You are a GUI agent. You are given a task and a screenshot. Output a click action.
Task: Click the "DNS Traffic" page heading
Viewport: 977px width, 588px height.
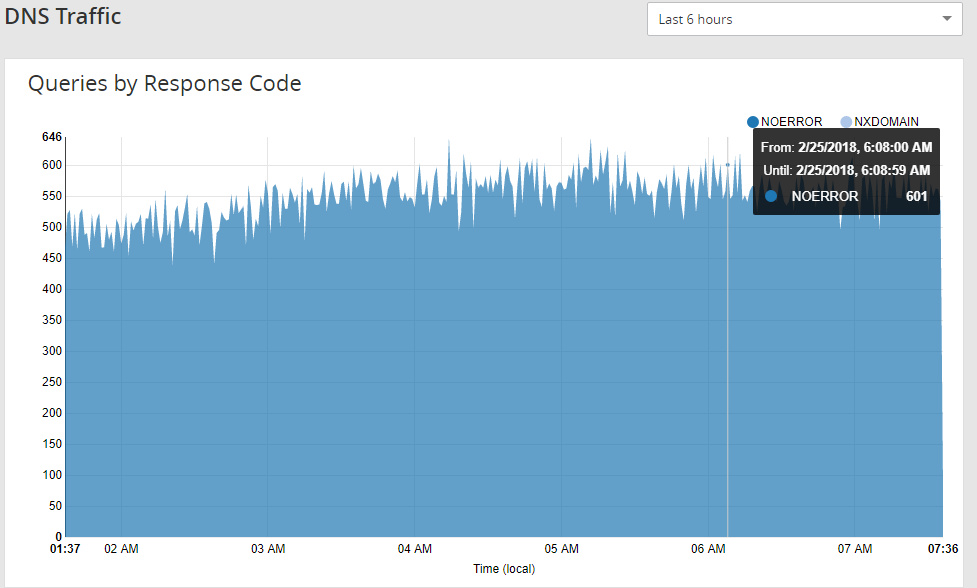(x=63, y=16)
